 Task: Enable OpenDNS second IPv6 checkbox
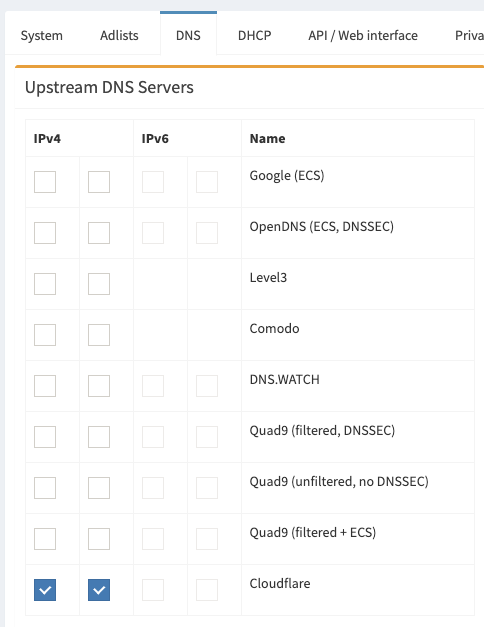[207, 233]
